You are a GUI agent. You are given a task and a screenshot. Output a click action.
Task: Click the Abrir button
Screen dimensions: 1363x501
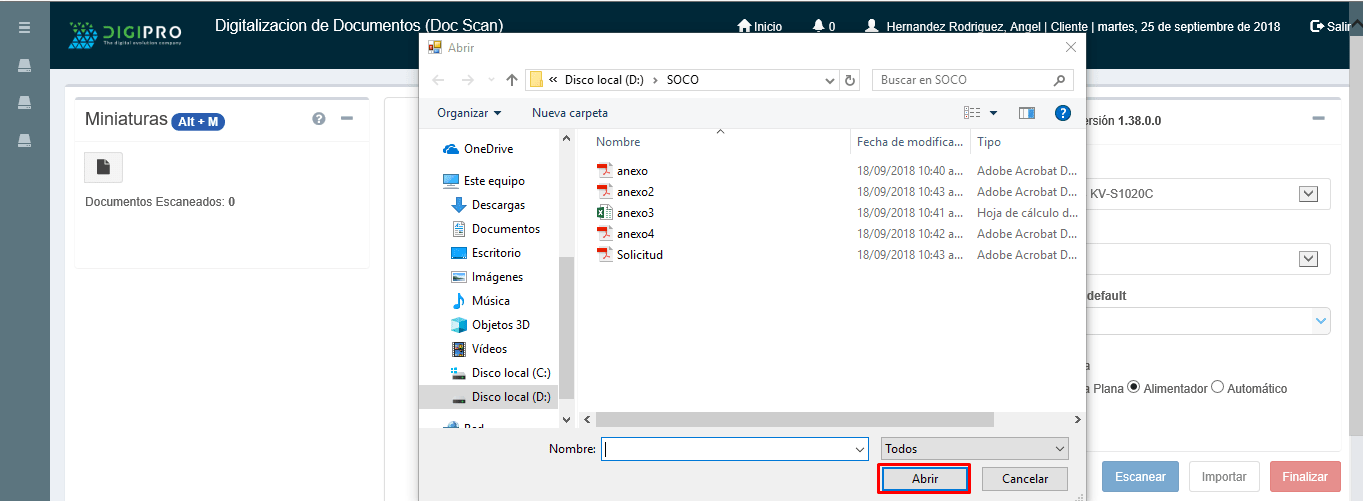tap(924, 479)
